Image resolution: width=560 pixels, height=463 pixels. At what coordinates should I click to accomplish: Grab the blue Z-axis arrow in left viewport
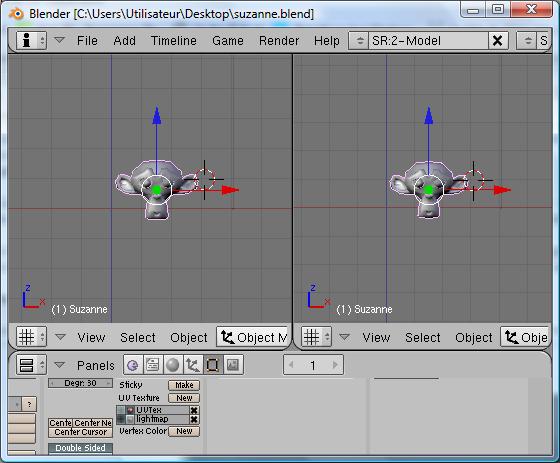point(157,115)
